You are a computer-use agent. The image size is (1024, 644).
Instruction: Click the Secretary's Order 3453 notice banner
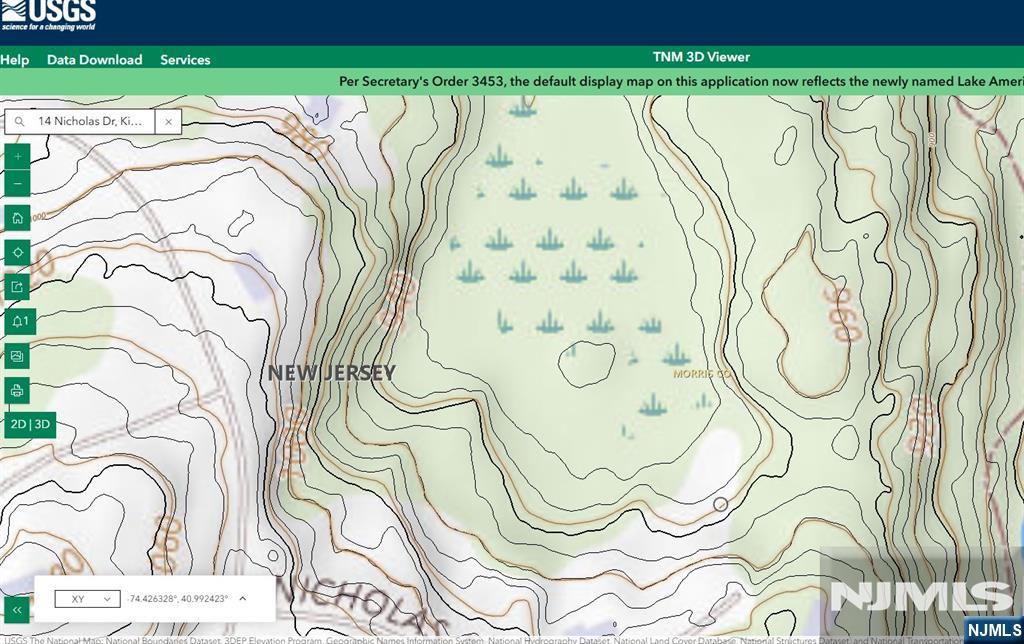tap(512, 82)
